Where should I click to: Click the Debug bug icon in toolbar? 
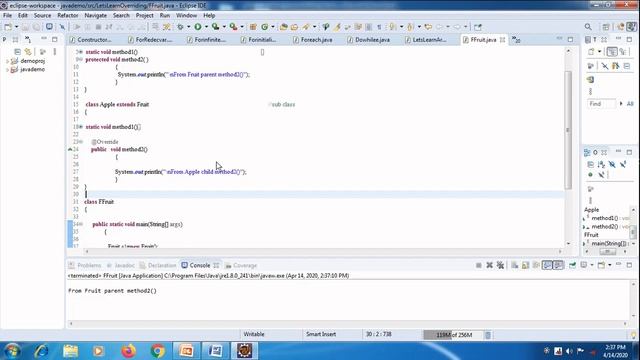pos(180,27)
